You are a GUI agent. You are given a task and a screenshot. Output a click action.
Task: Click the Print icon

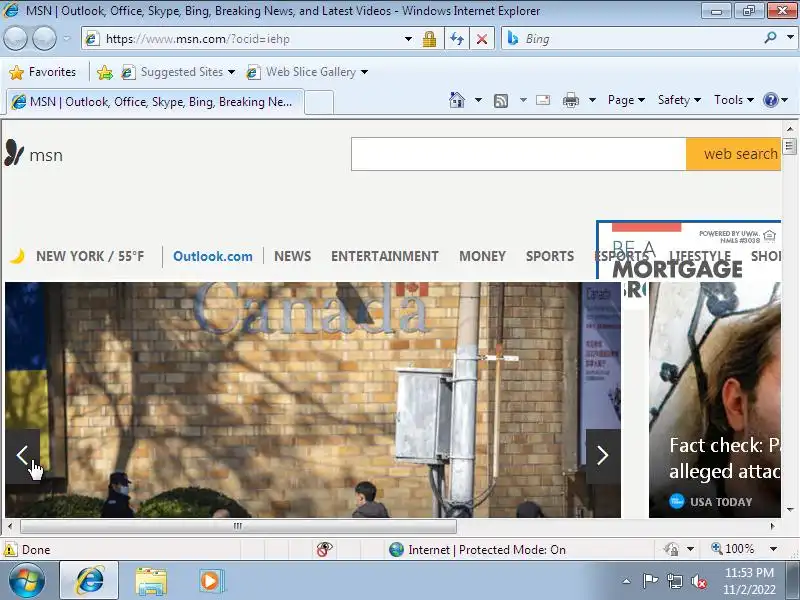[x=570, y=100]
